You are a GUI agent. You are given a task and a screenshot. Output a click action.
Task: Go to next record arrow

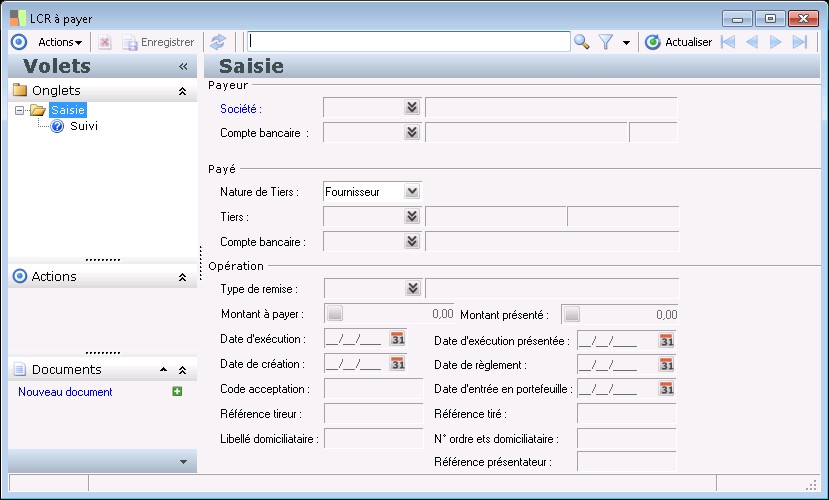pyautogui.click(x=775, y=42)
